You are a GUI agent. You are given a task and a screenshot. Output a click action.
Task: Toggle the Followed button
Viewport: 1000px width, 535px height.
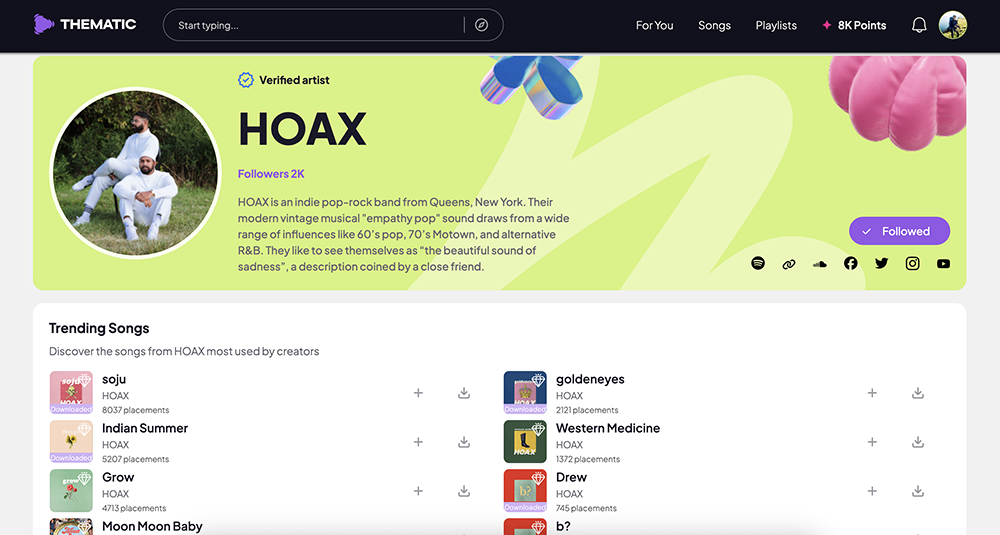point(899,231)
